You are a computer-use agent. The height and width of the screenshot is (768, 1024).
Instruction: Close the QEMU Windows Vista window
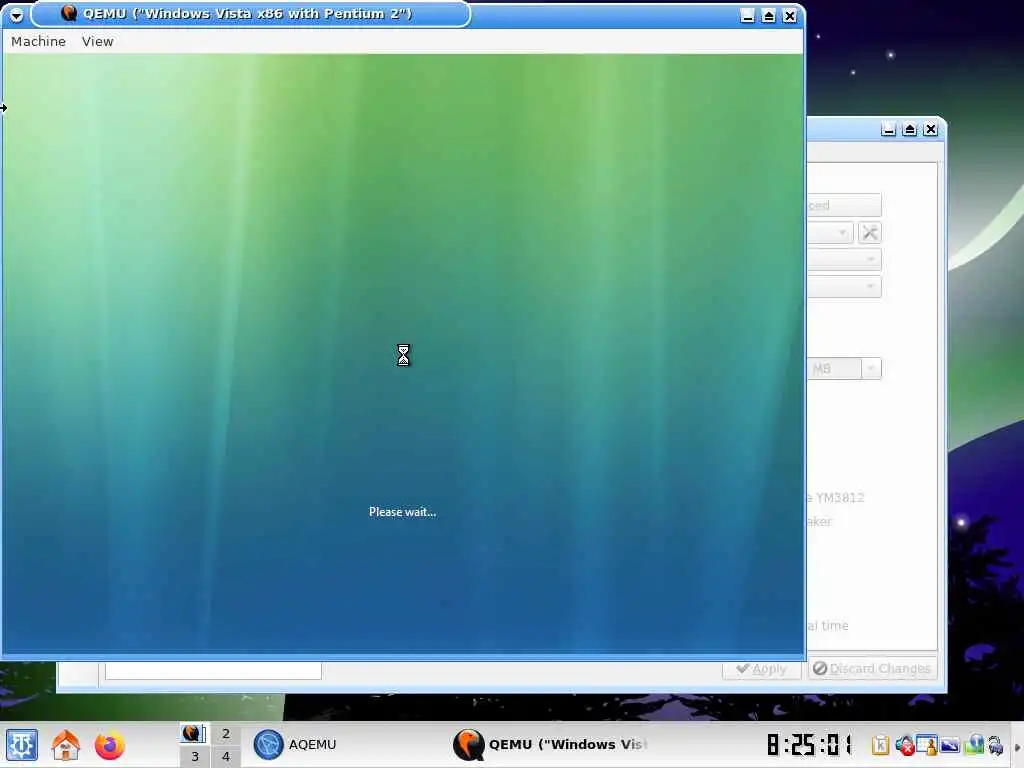[x=790, y=16]
